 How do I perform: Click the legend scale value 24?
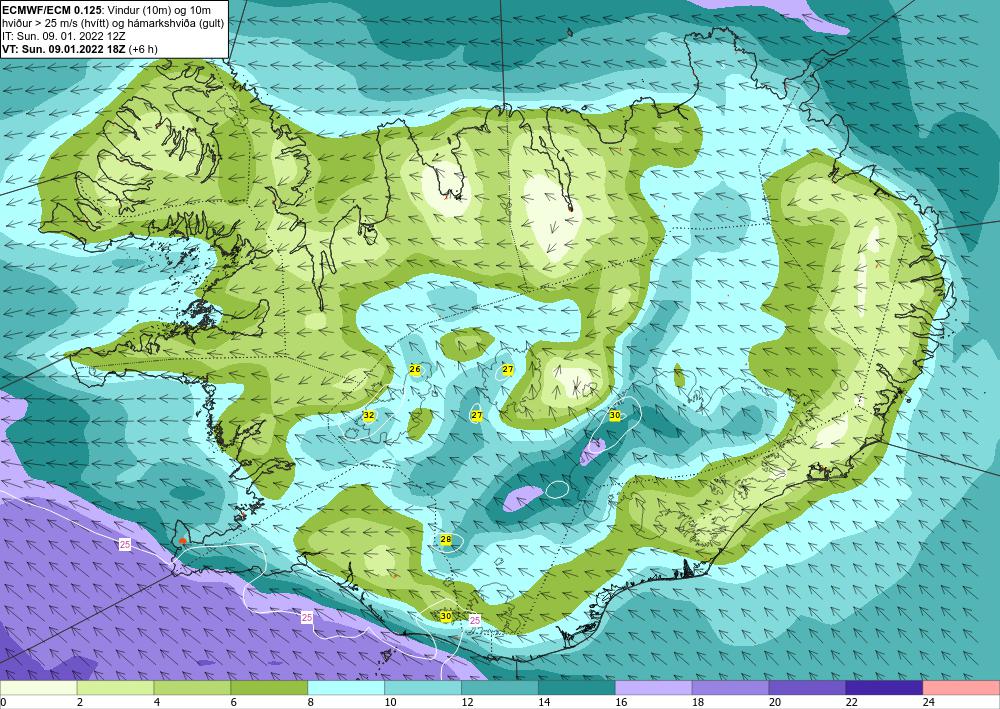click(x=929, y=702)
